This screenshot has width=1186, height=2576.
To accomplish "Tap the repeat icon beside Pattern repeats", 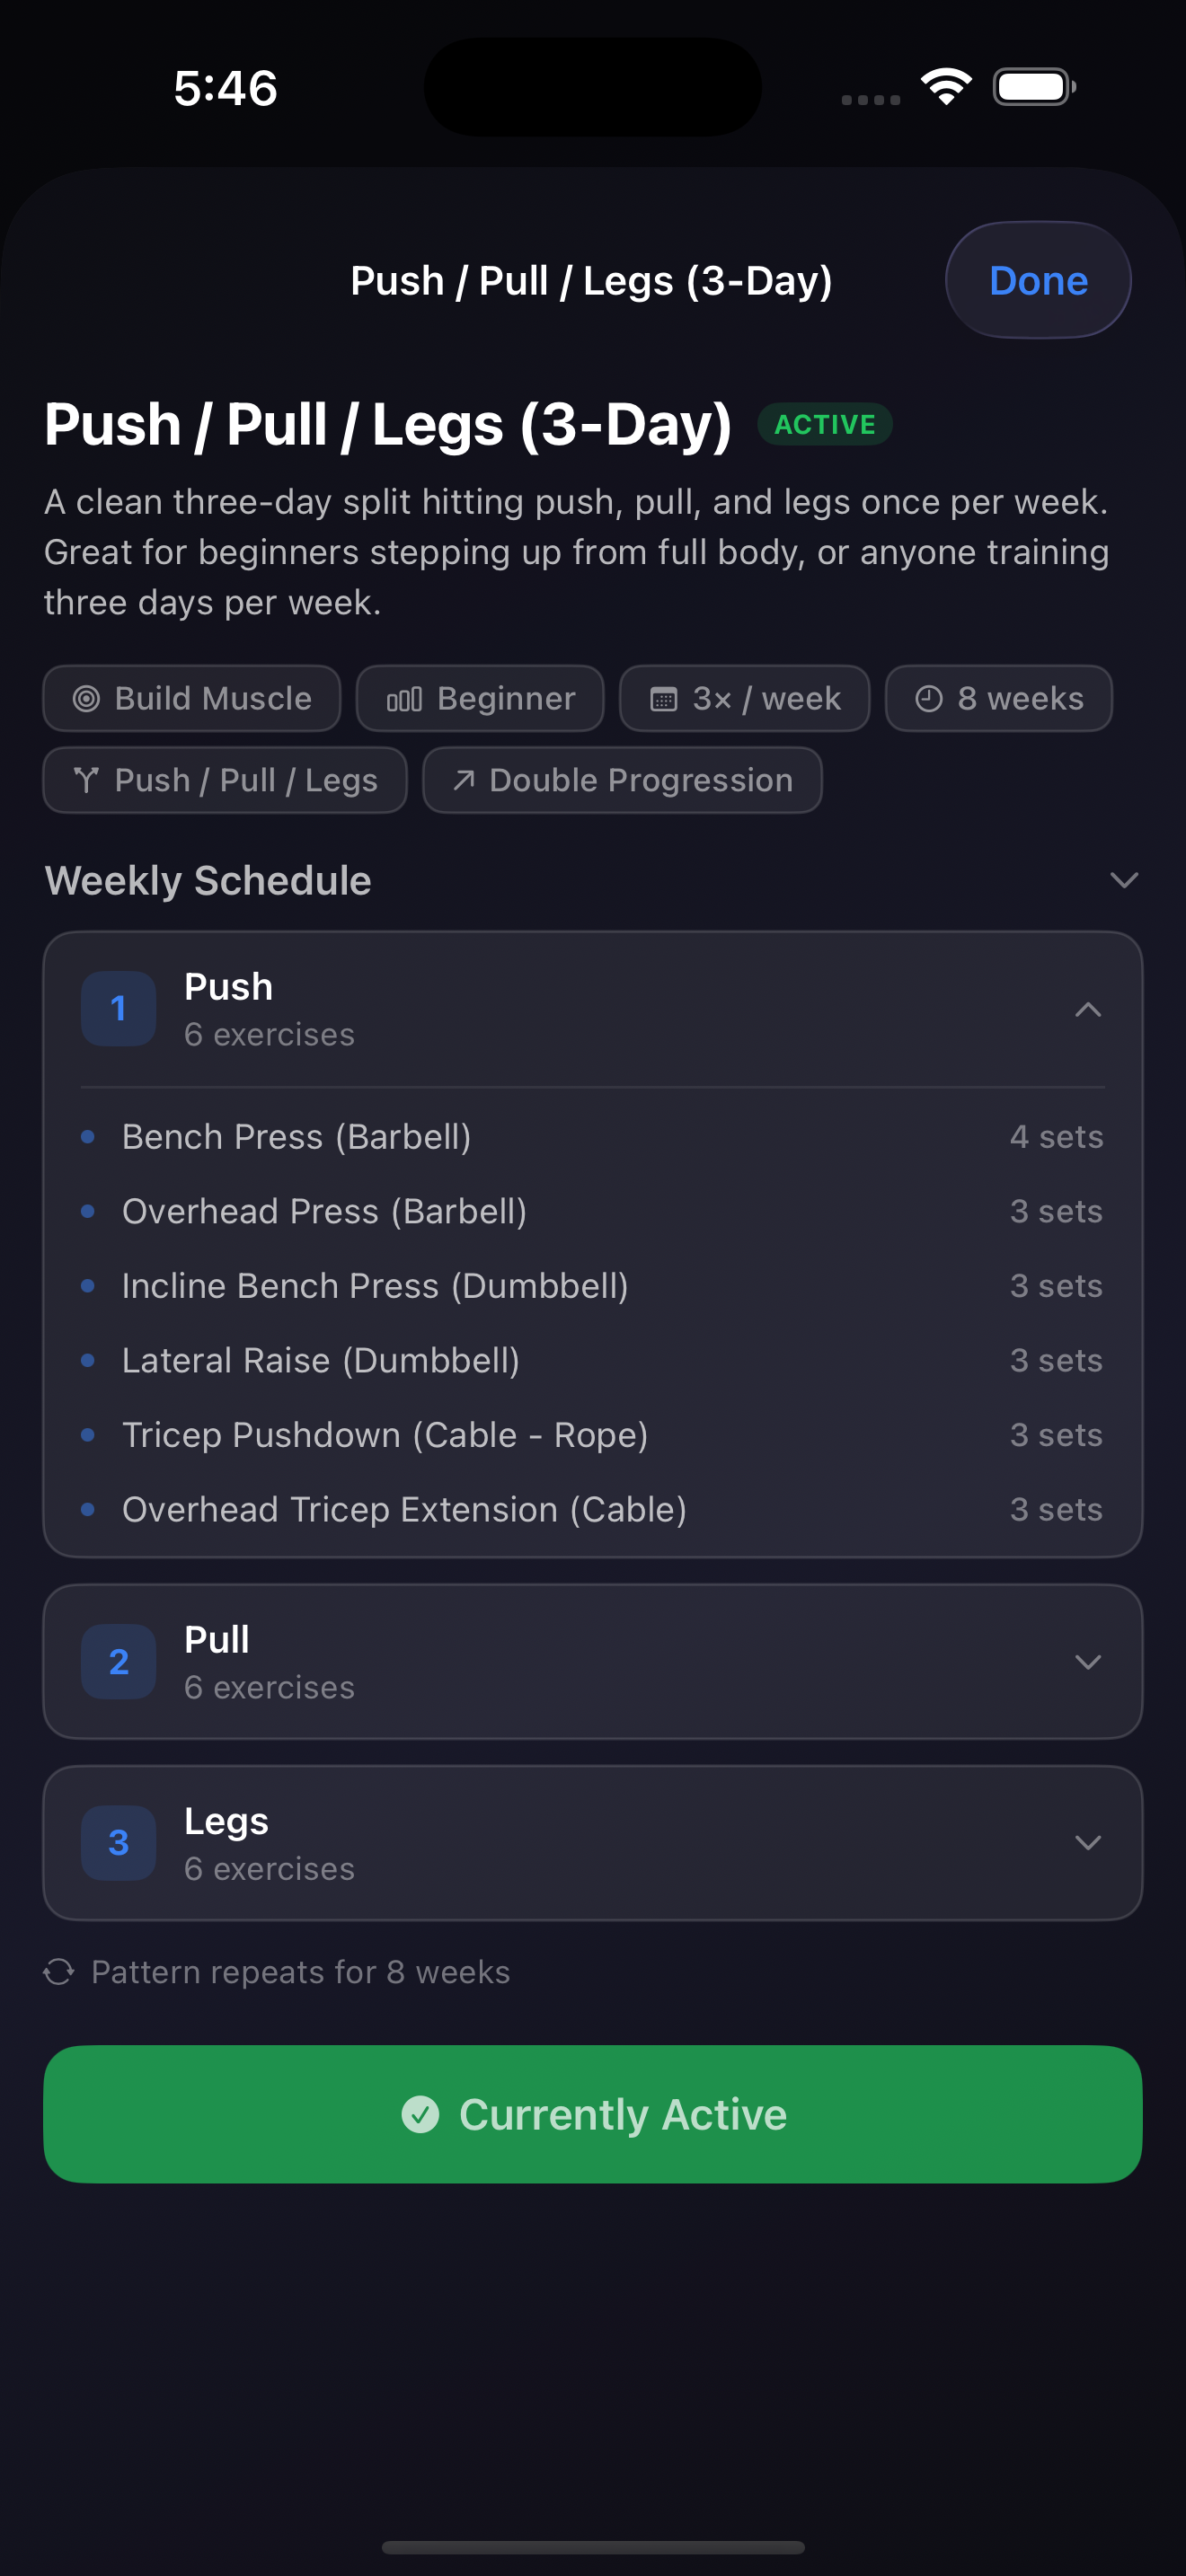I will (59, 1972).
